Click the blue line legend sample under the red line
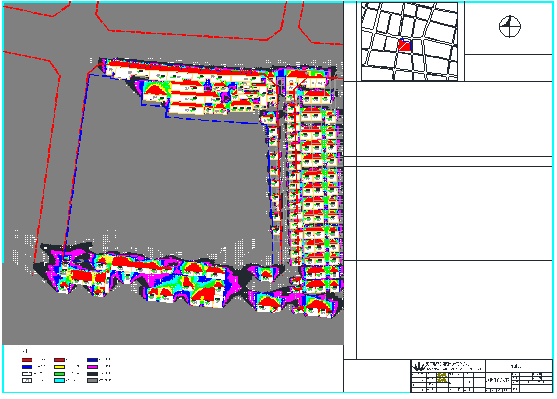Screen dimensions: 557x399 (27, 367)
